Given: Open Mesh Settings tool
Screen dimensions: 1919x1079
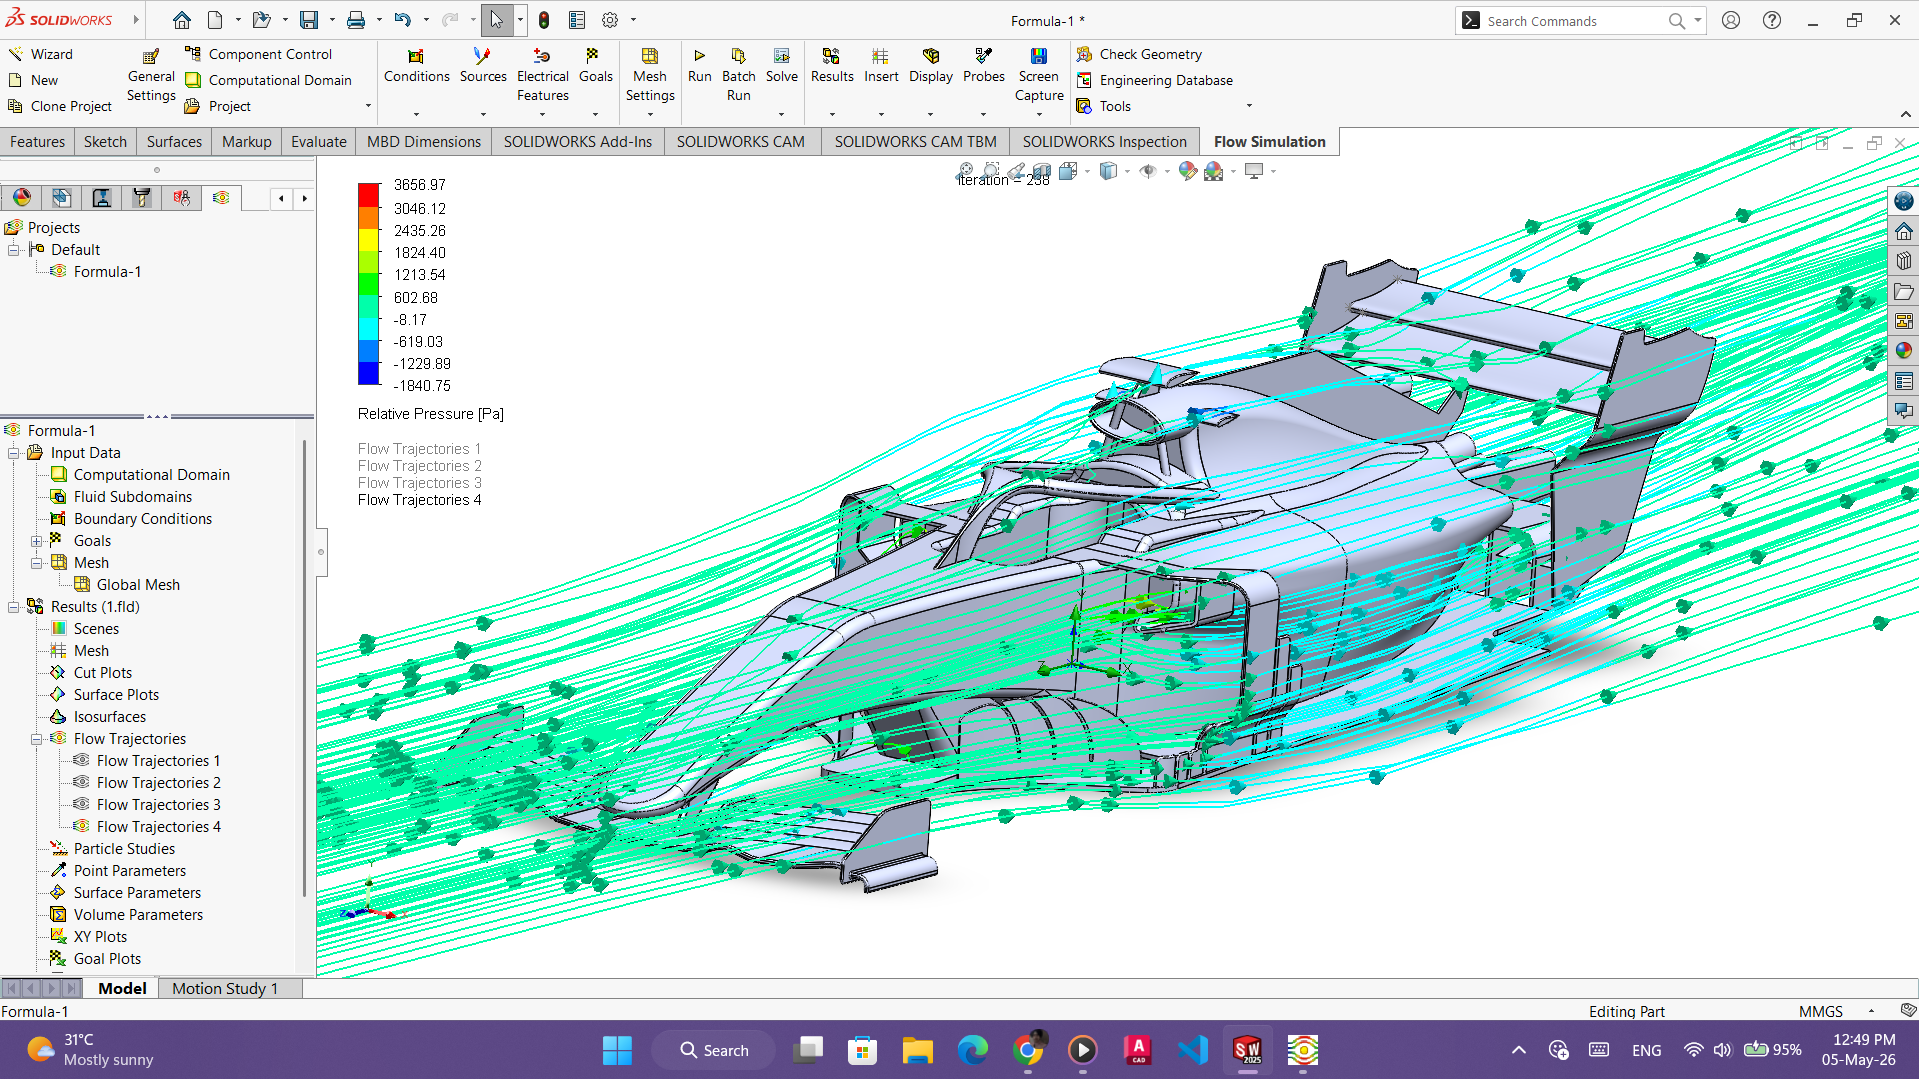Looking at the screenshot, I should [650, 76].
